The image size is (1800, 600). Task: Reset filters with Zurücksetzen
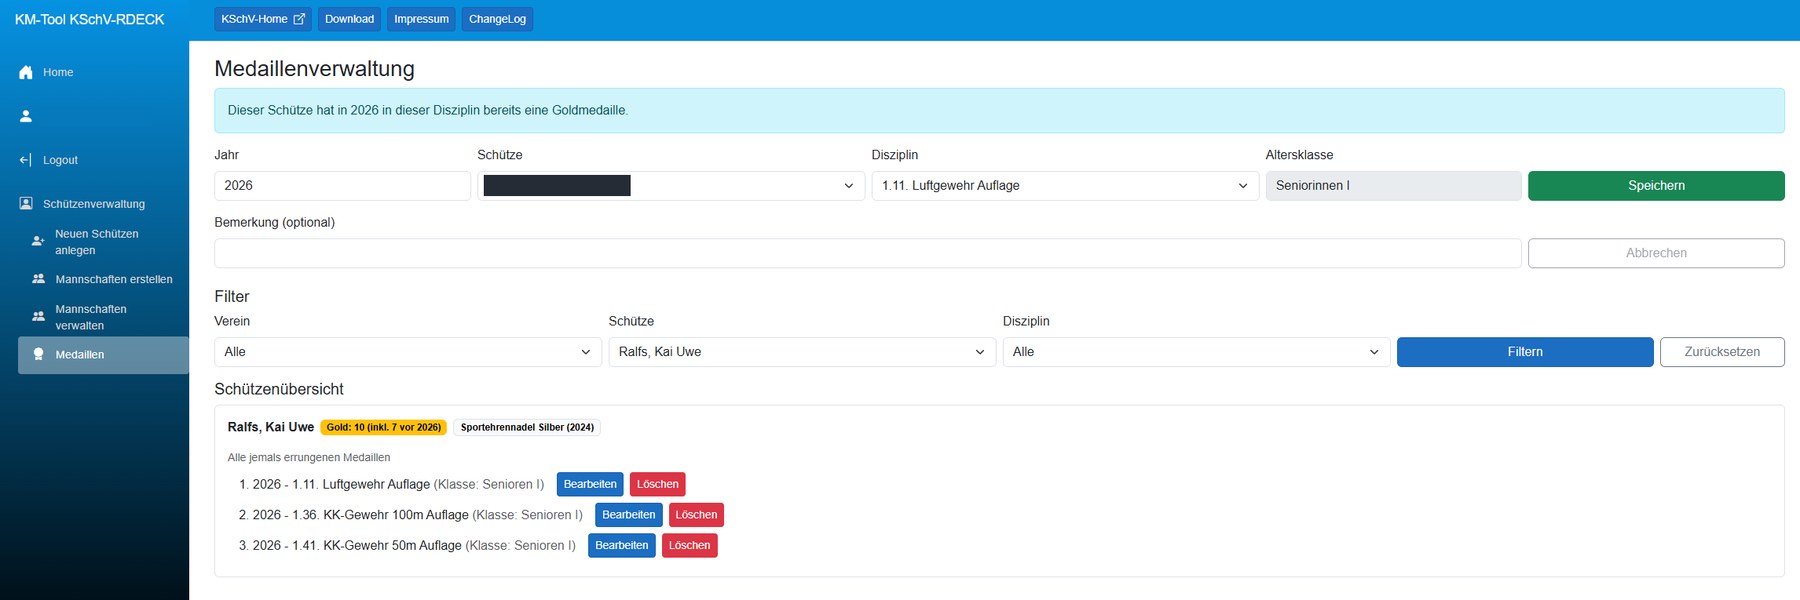(1722, 352)
